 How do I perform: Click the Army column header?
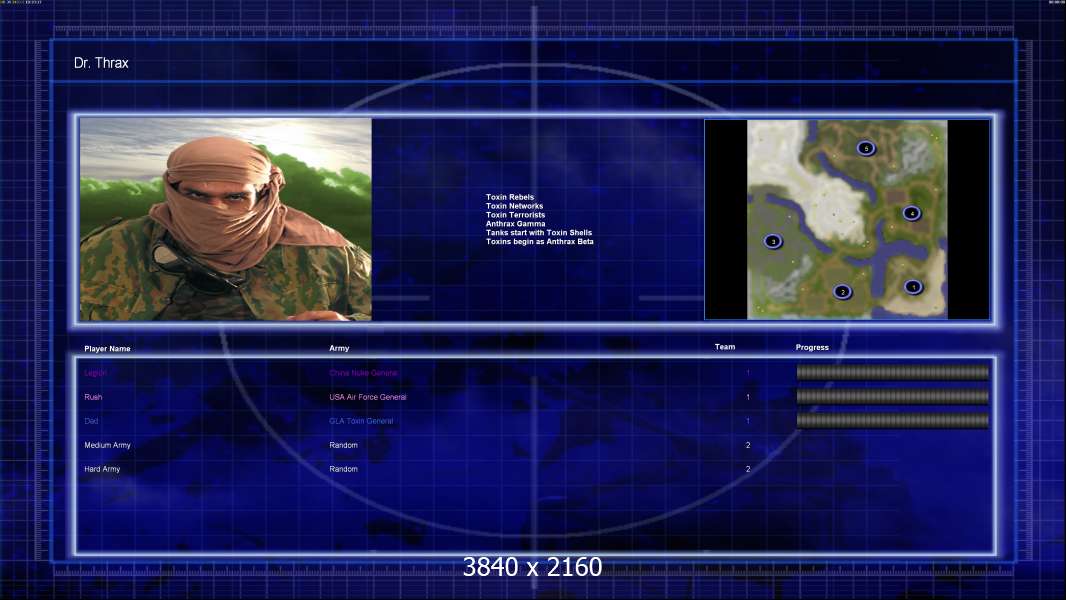[339, 348]
